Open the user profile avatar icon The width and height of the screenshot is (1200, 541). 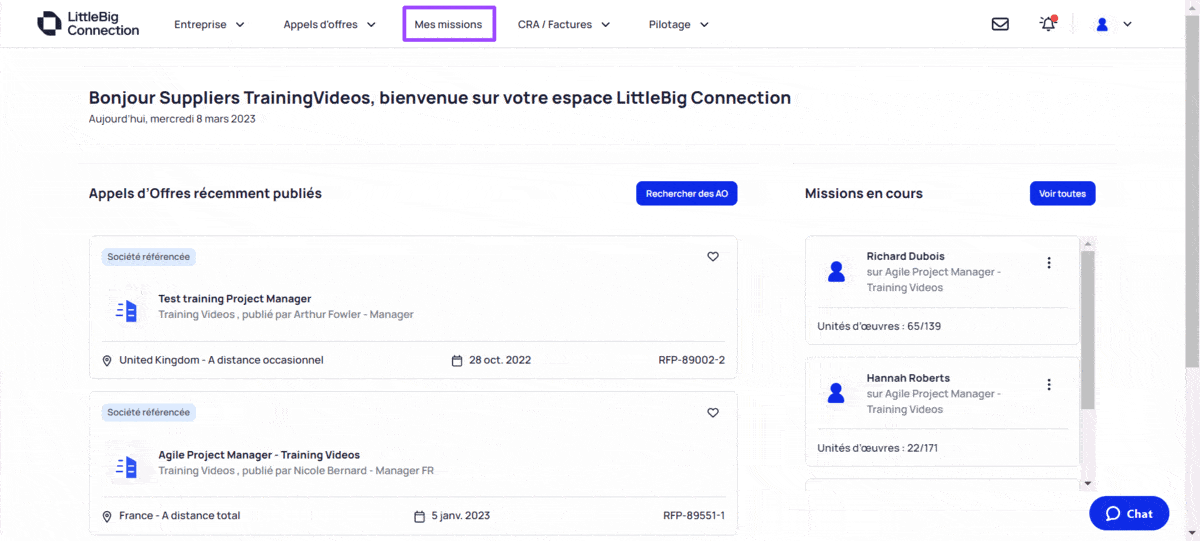1102,24
